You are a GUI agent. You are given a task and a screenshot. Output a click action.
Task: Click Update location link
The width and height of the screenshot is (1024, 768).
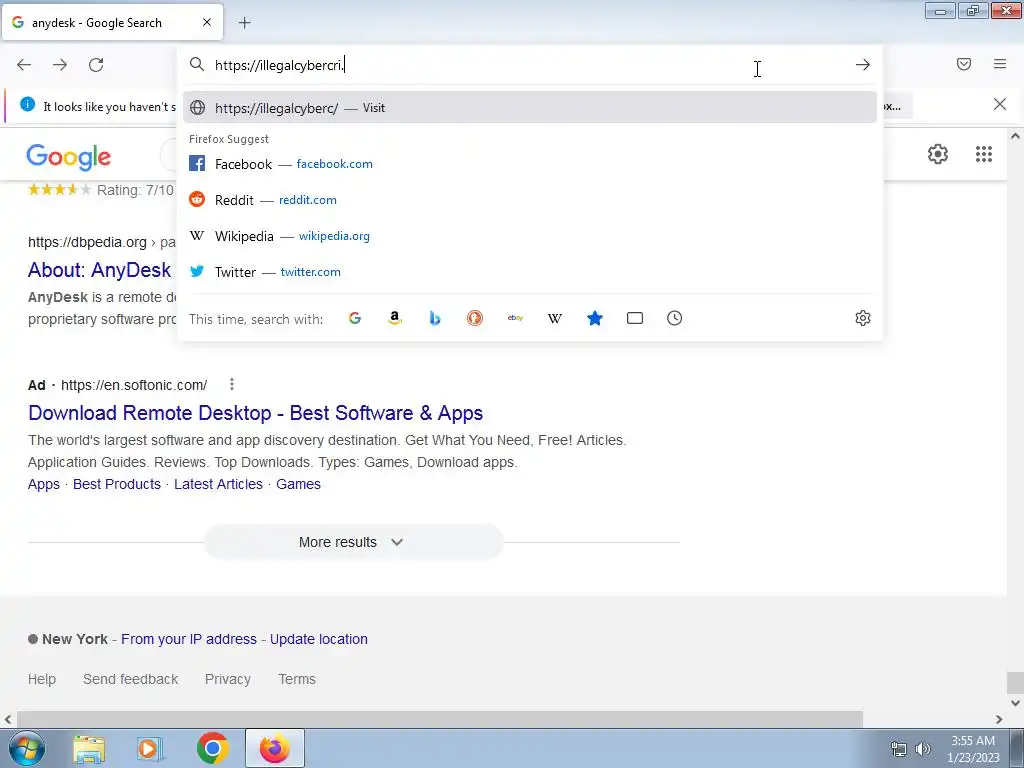pos(319,639)
